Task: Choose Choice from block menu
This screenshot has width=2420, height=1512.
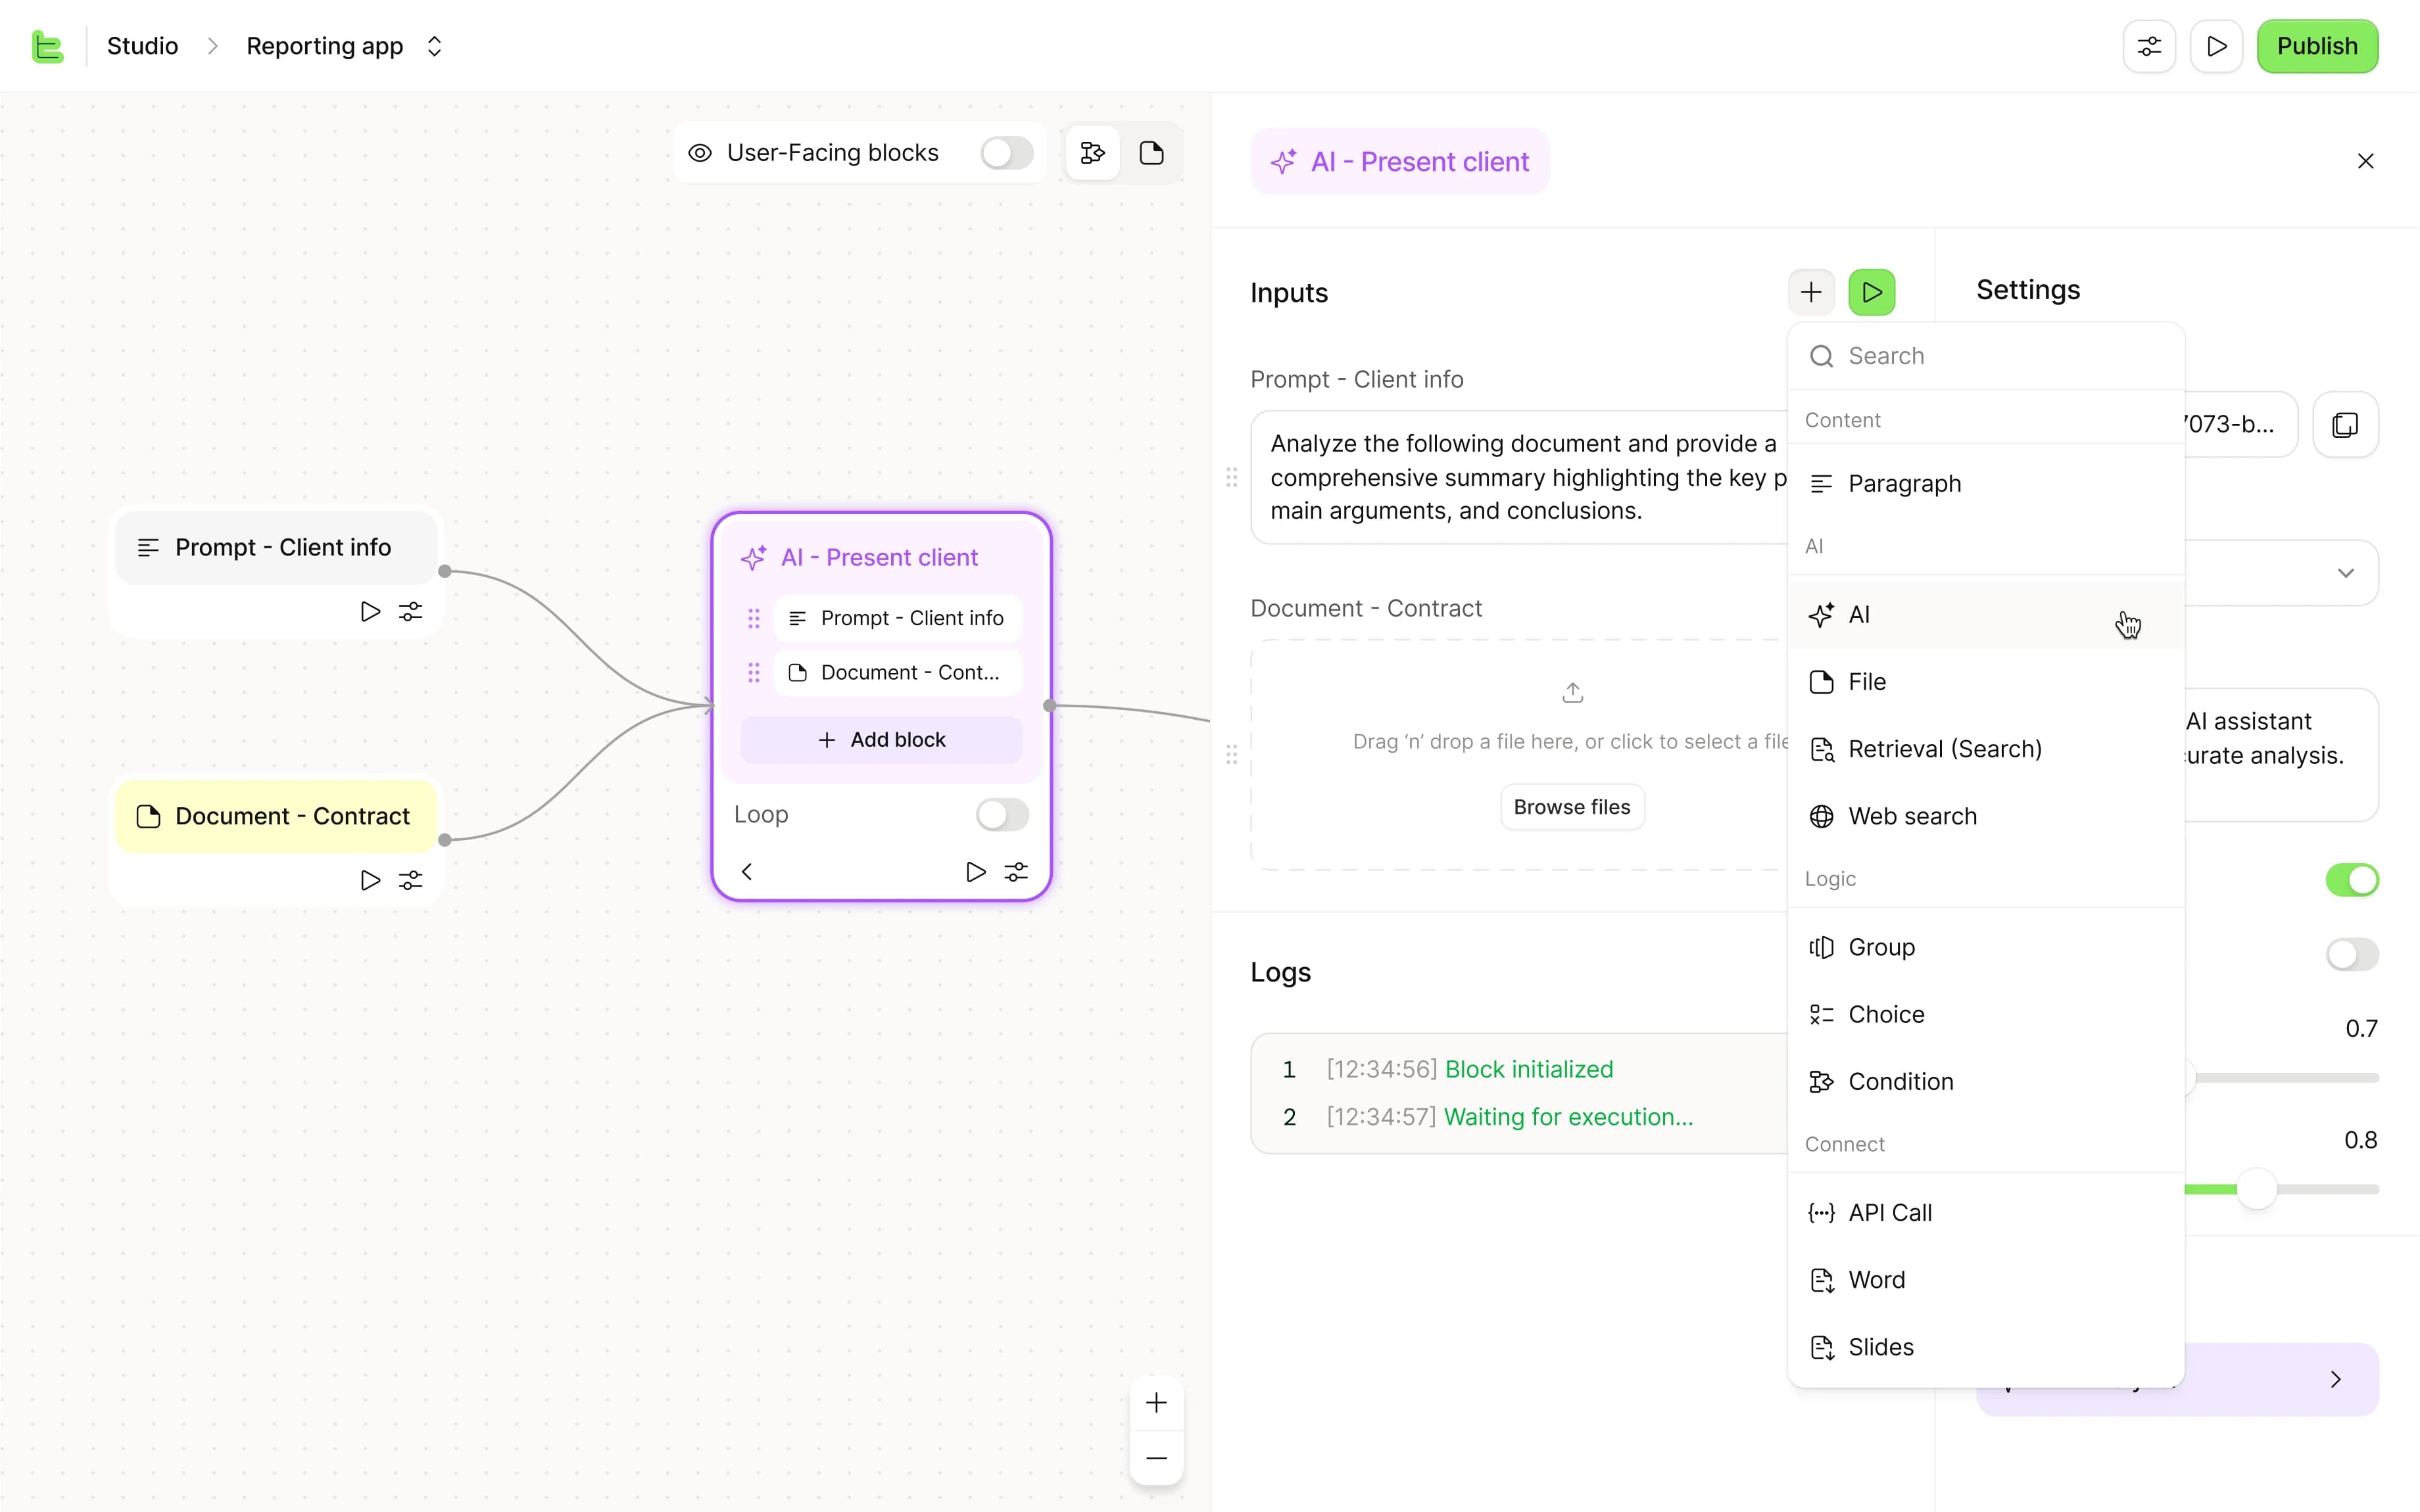Action: (x=1986, y=1014)
